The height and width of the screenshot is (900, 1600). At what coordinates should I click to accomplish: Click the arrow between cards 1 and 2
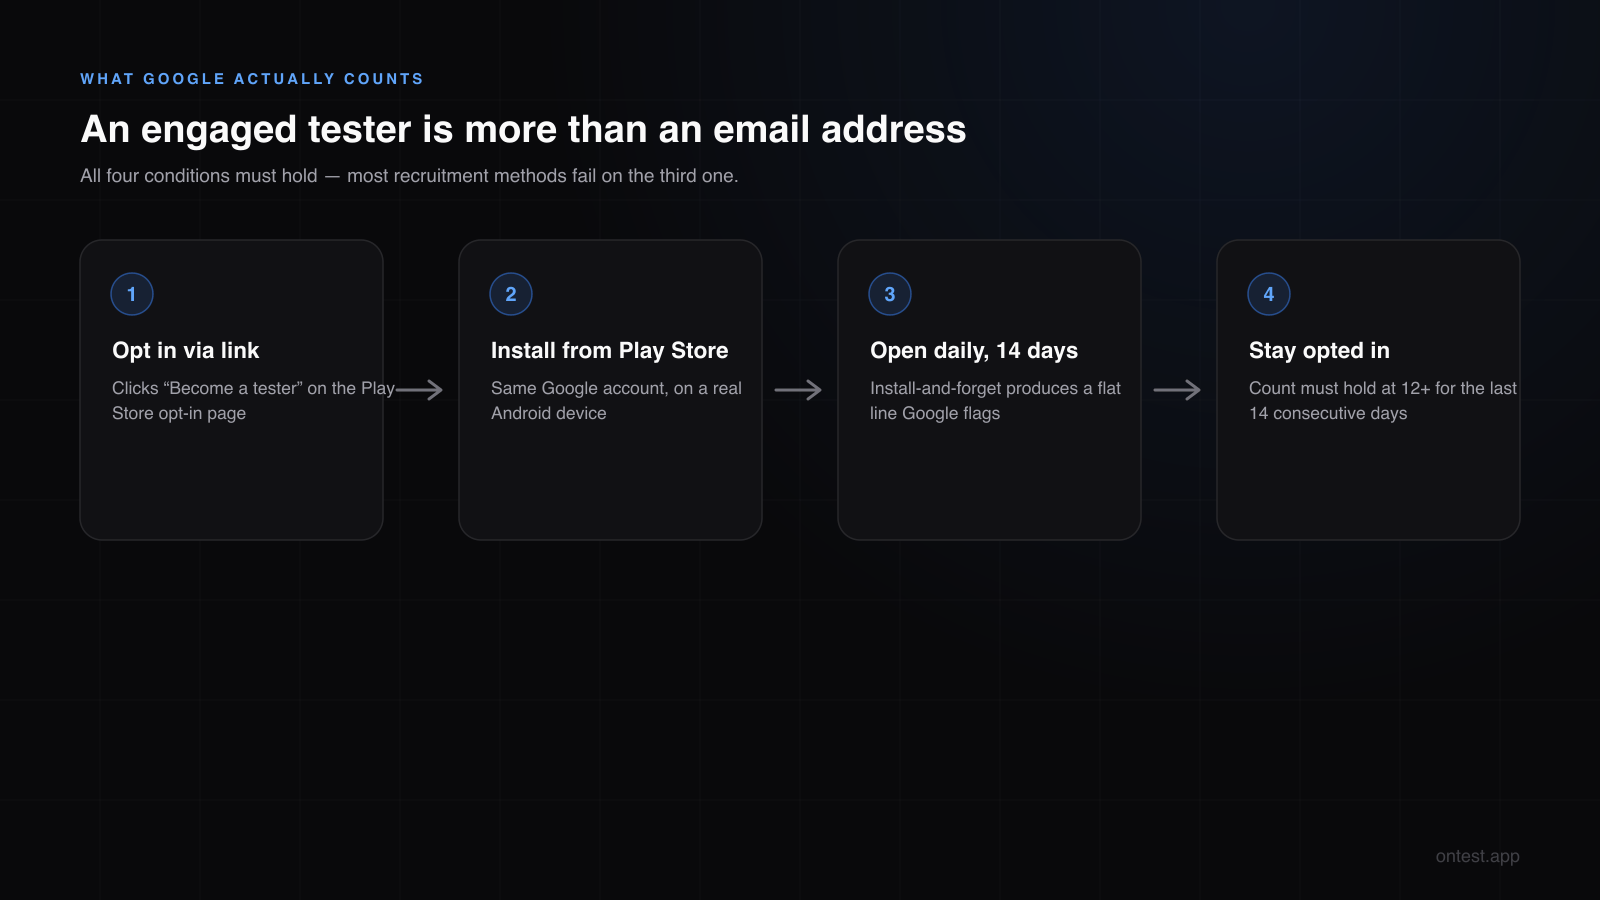click(x=420, y=390)
